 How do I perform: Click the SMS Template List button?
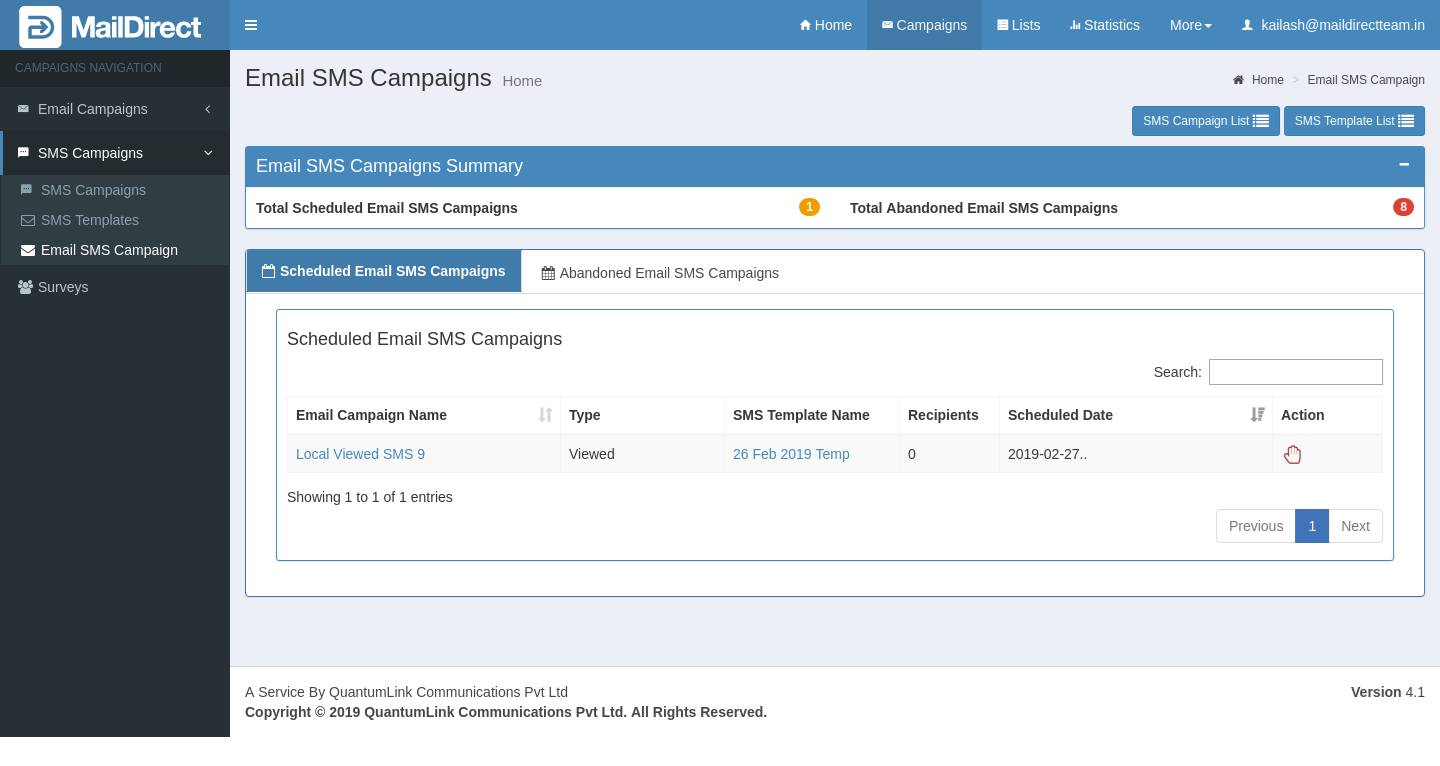click(1354, 121)
